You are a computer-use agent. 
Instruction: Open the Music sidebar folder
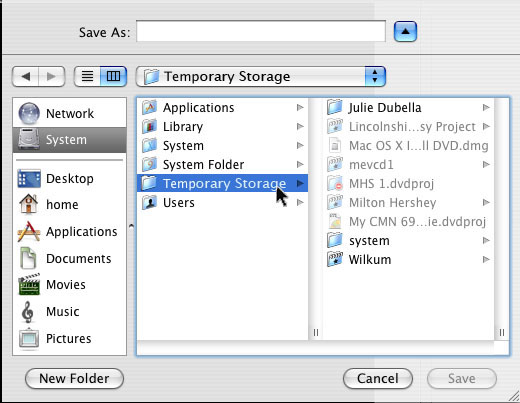pos(69,312)
